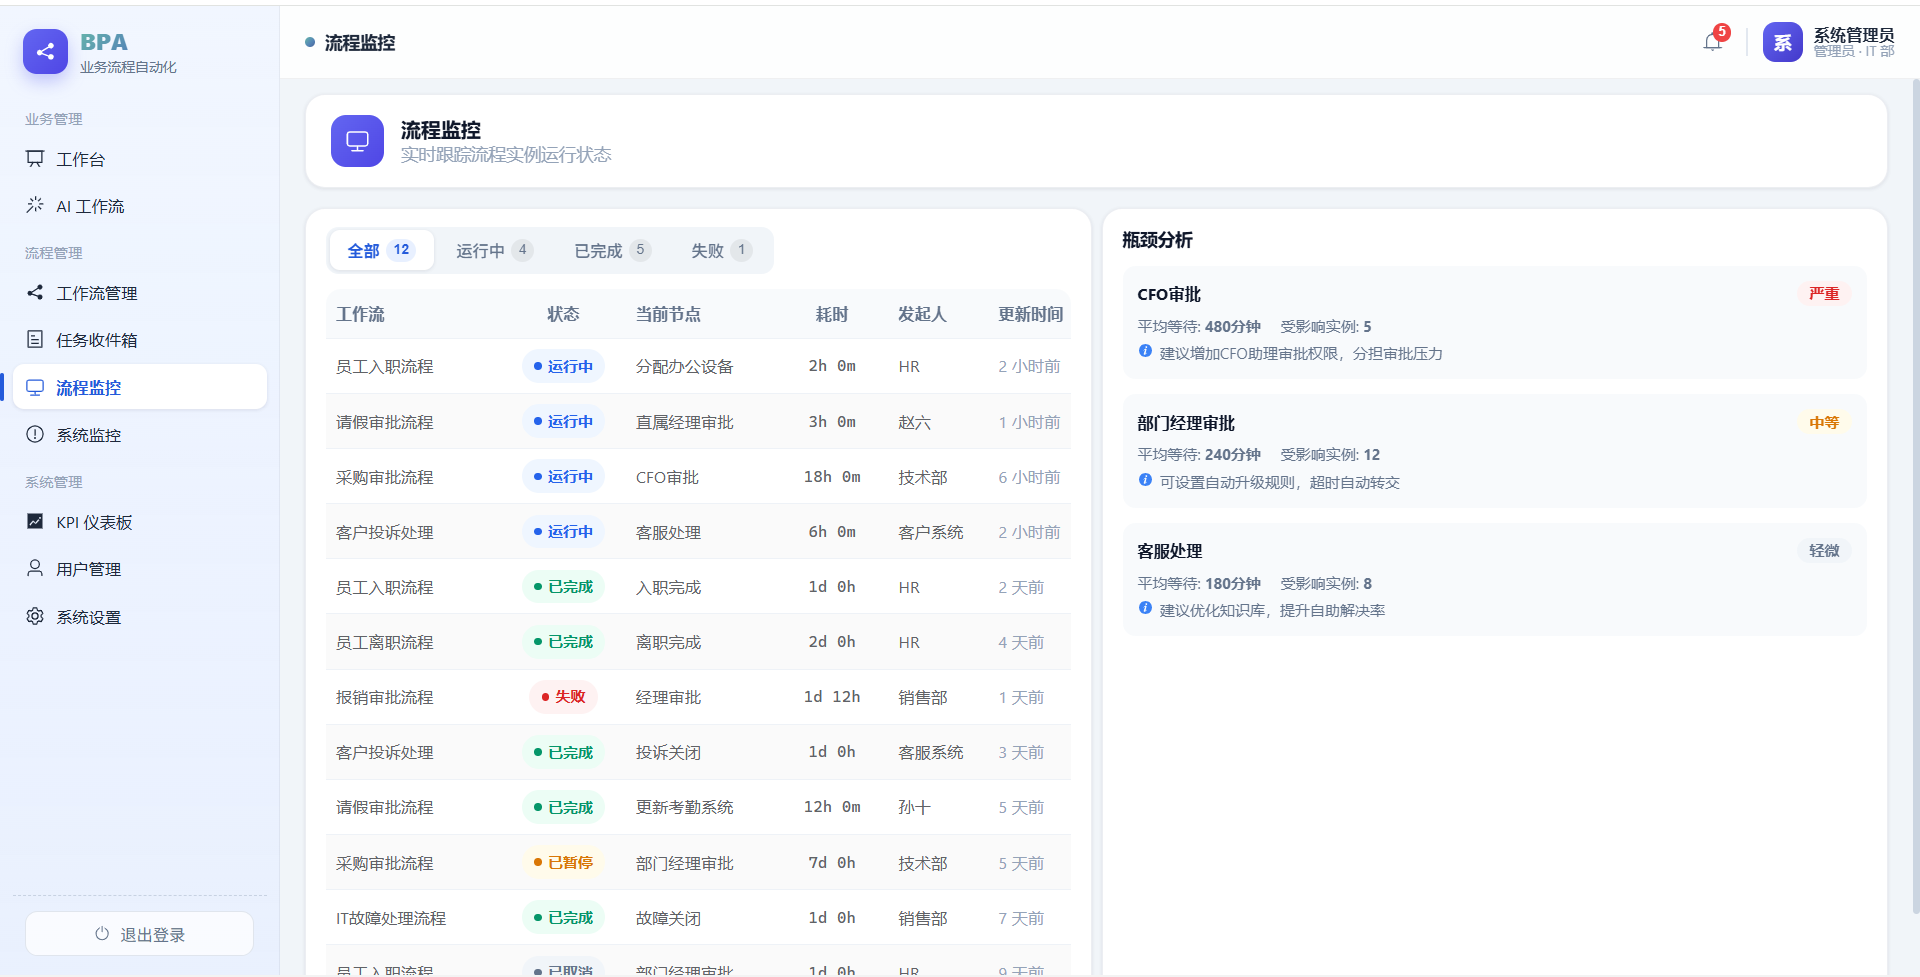Click 运行中 status of 客户投诉处理
The height and width of the screenshot is (977, 1920).
point(563,532)
